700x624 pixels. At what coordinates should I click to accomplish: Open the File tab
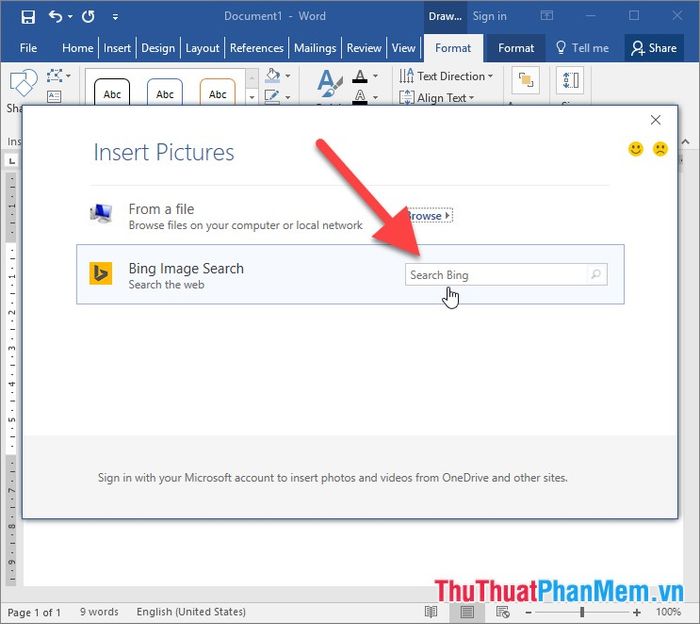pyautogui.click(x=28, y=48)
